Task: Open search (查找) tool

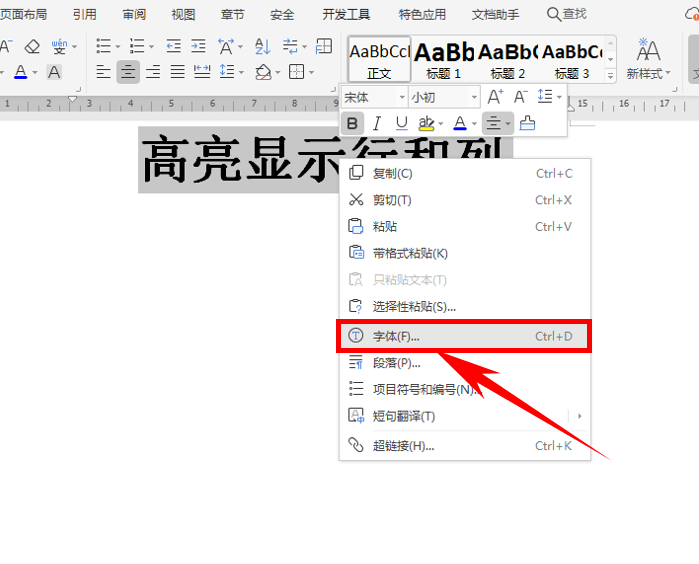Action: point(567,14)
